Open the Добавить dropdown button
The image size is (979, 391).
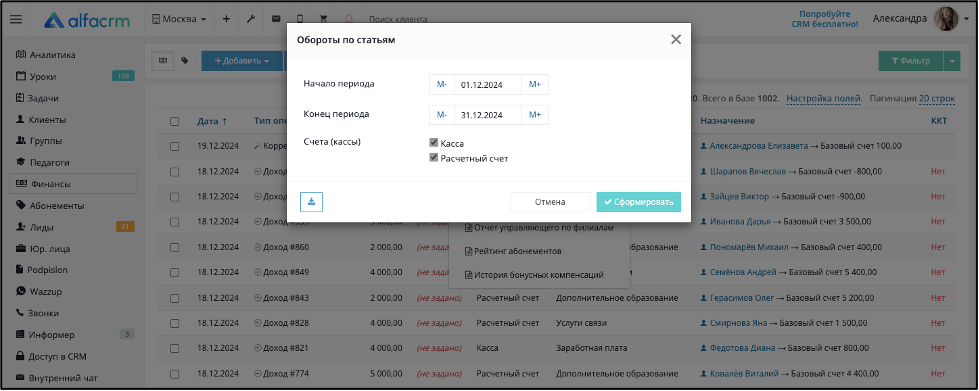(x=242, y=61)
